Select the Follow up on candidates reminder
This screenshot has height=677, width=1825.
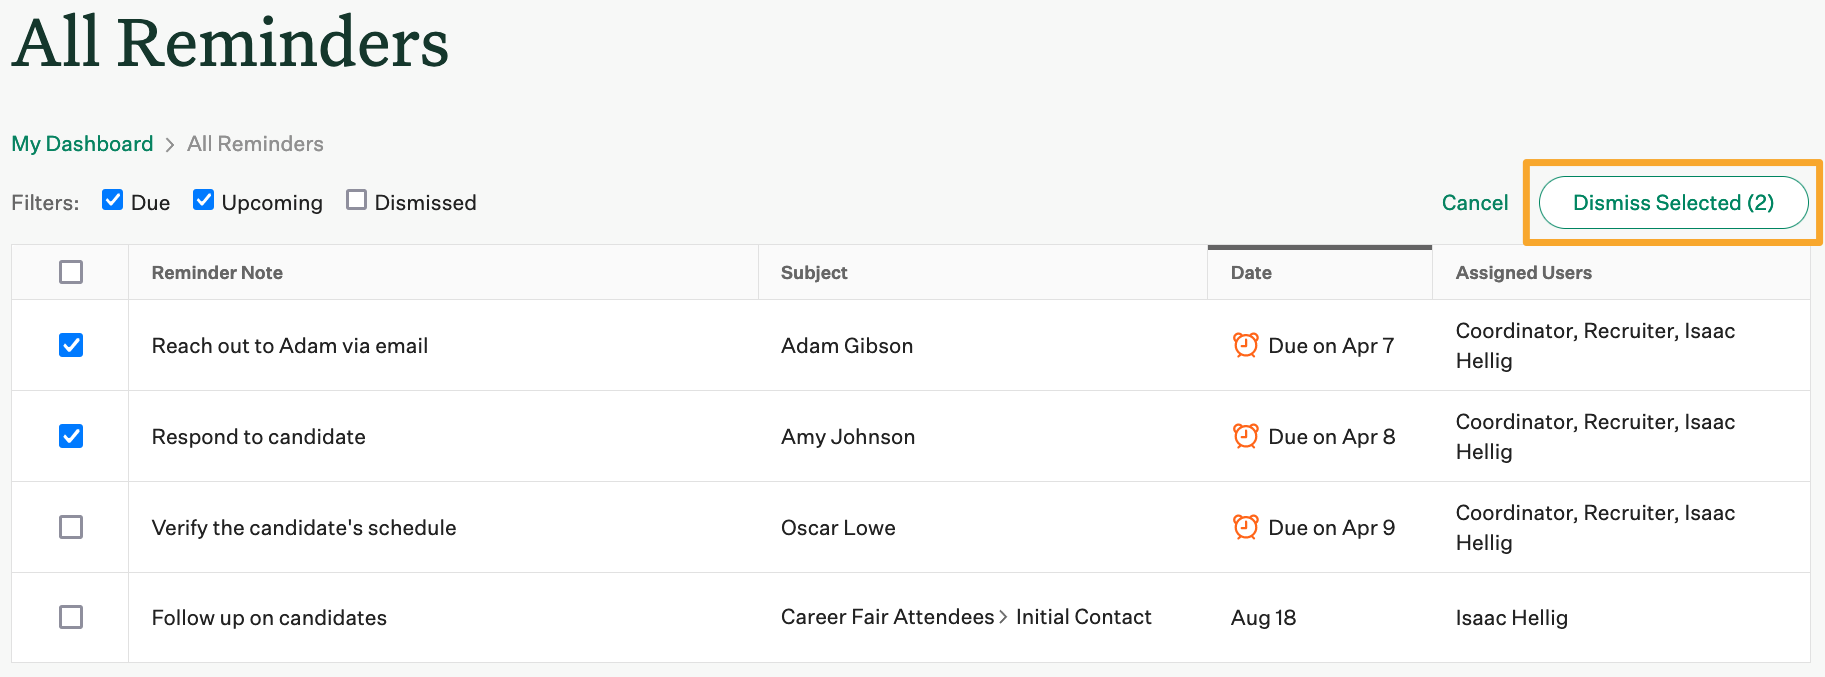71,617
